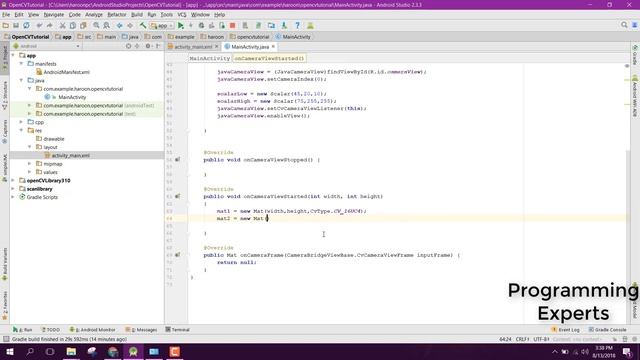
Task: Click the project panel settings gear
Action: [148, 46]
